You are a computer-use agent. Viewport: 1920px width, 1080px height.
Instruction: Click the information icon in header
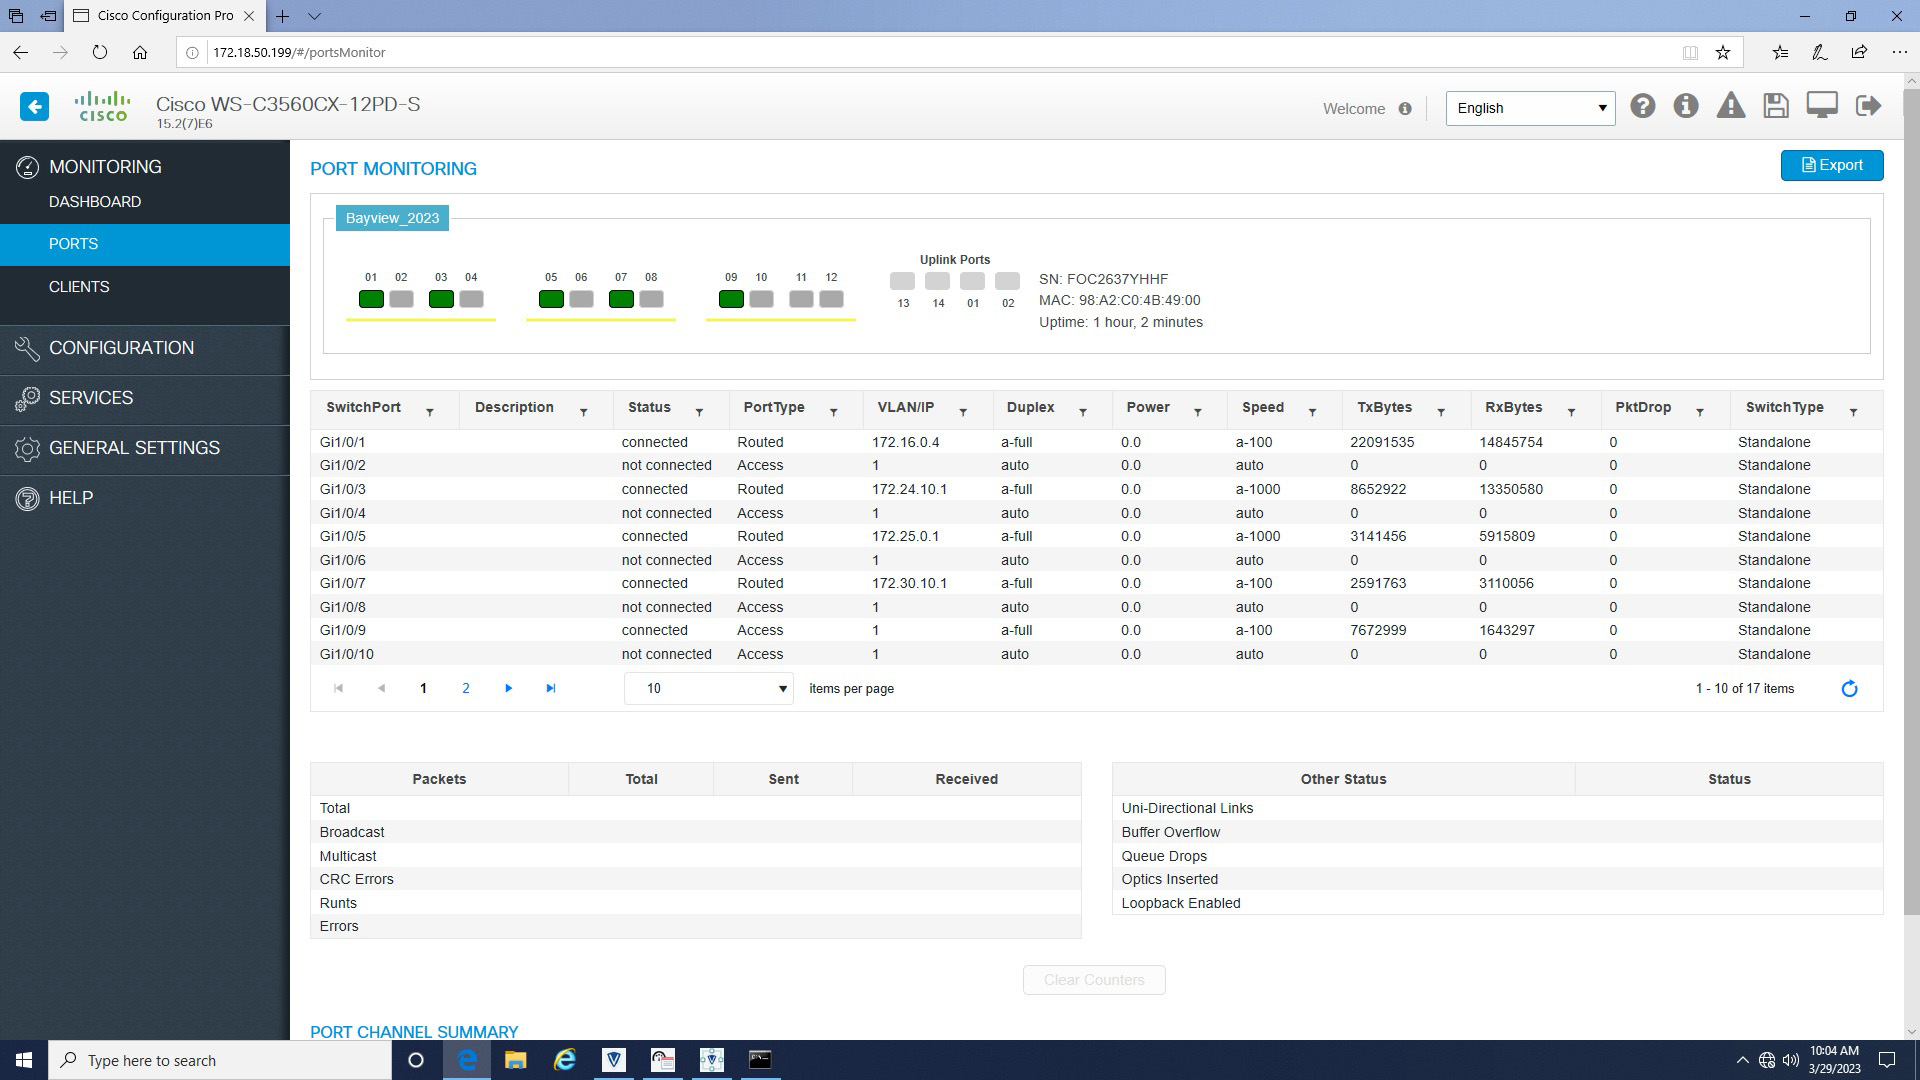click(x=1686, y=106)
